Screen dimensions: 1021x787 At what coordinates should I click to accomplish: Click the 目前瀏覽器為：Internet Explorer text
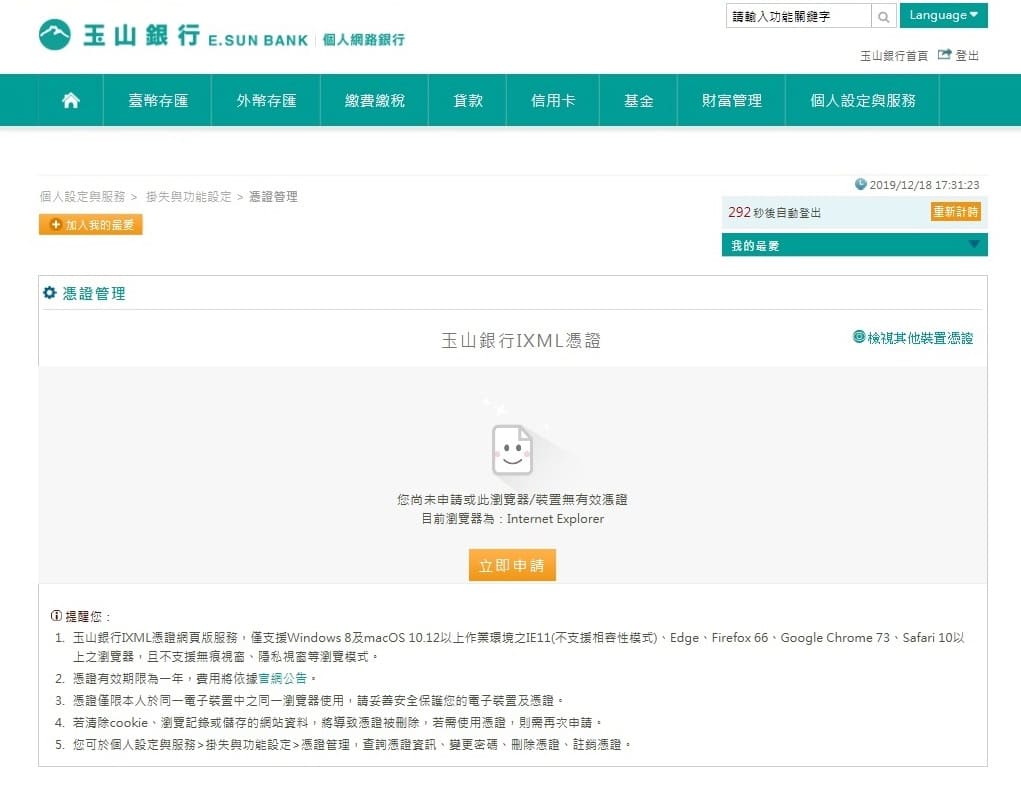(512, 519)
